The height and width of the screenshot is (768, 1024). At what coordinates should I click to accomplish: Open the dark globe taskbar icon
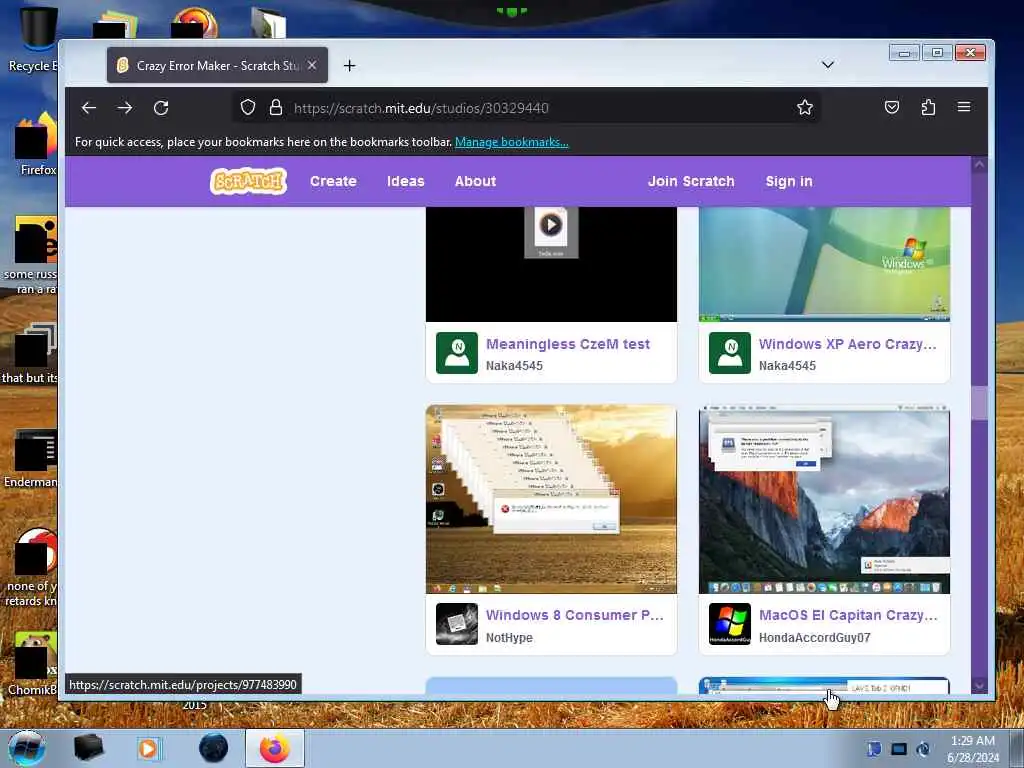coord(214,748)
